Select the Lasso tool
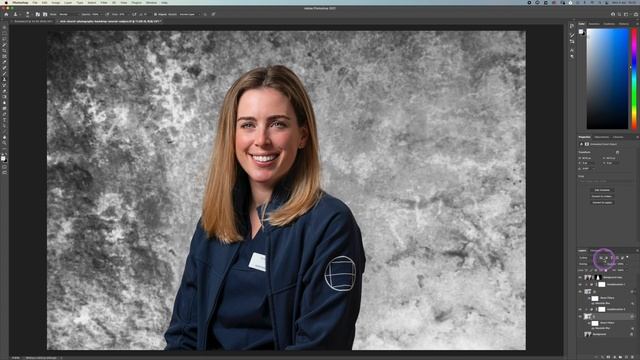This screenshot has height=360, width=640. point(4,39)
